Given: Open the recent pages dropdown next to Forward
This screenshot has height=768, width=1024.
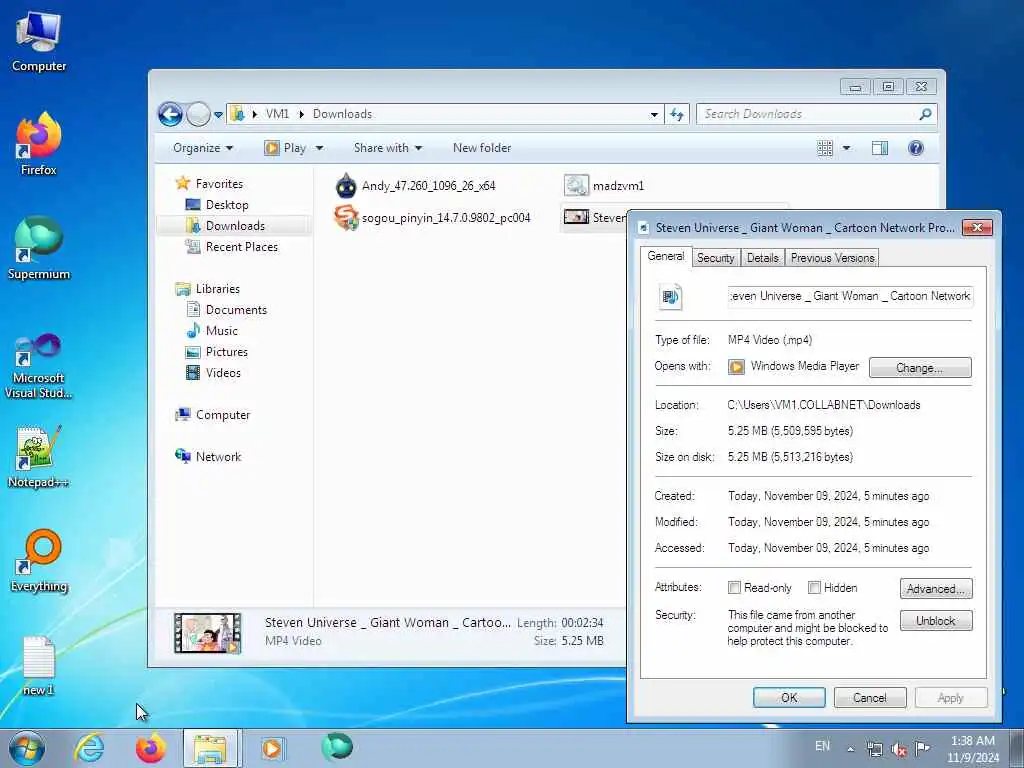Looking at the screenshot, I should point(218,115).
